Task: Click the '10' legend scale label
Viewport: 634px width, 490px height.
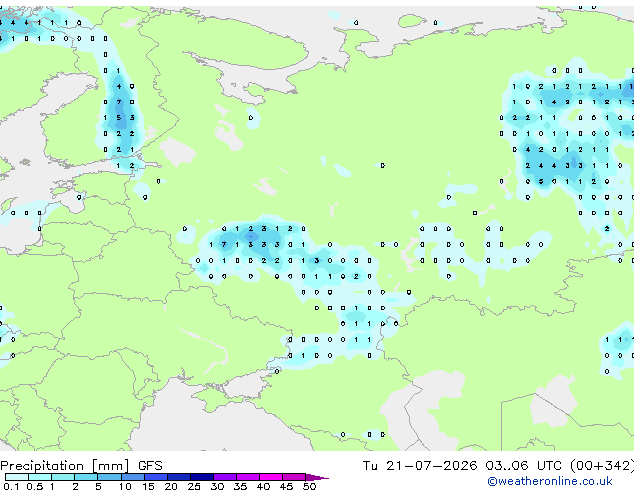Action: click(x=125, y=486)
